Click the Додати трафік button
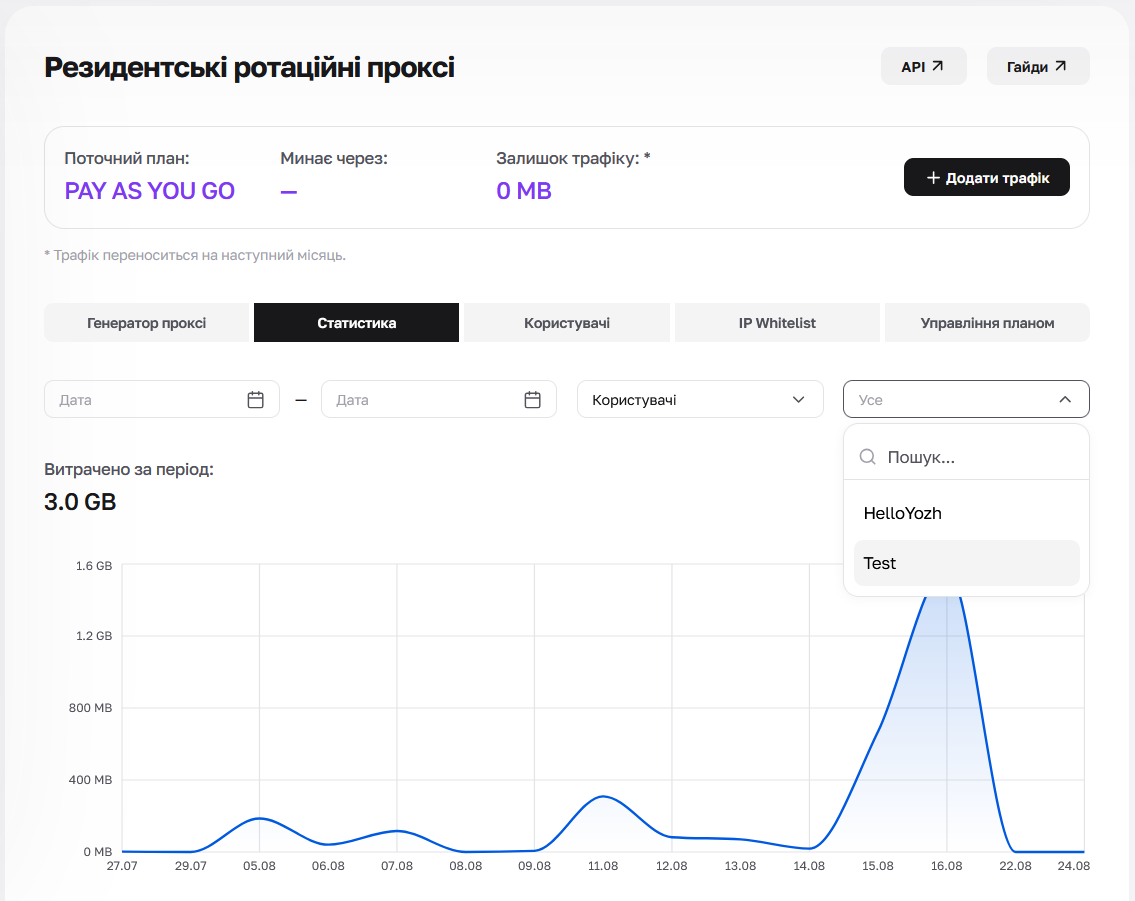This screenshot has height=901, width=1135. [987, 177]
